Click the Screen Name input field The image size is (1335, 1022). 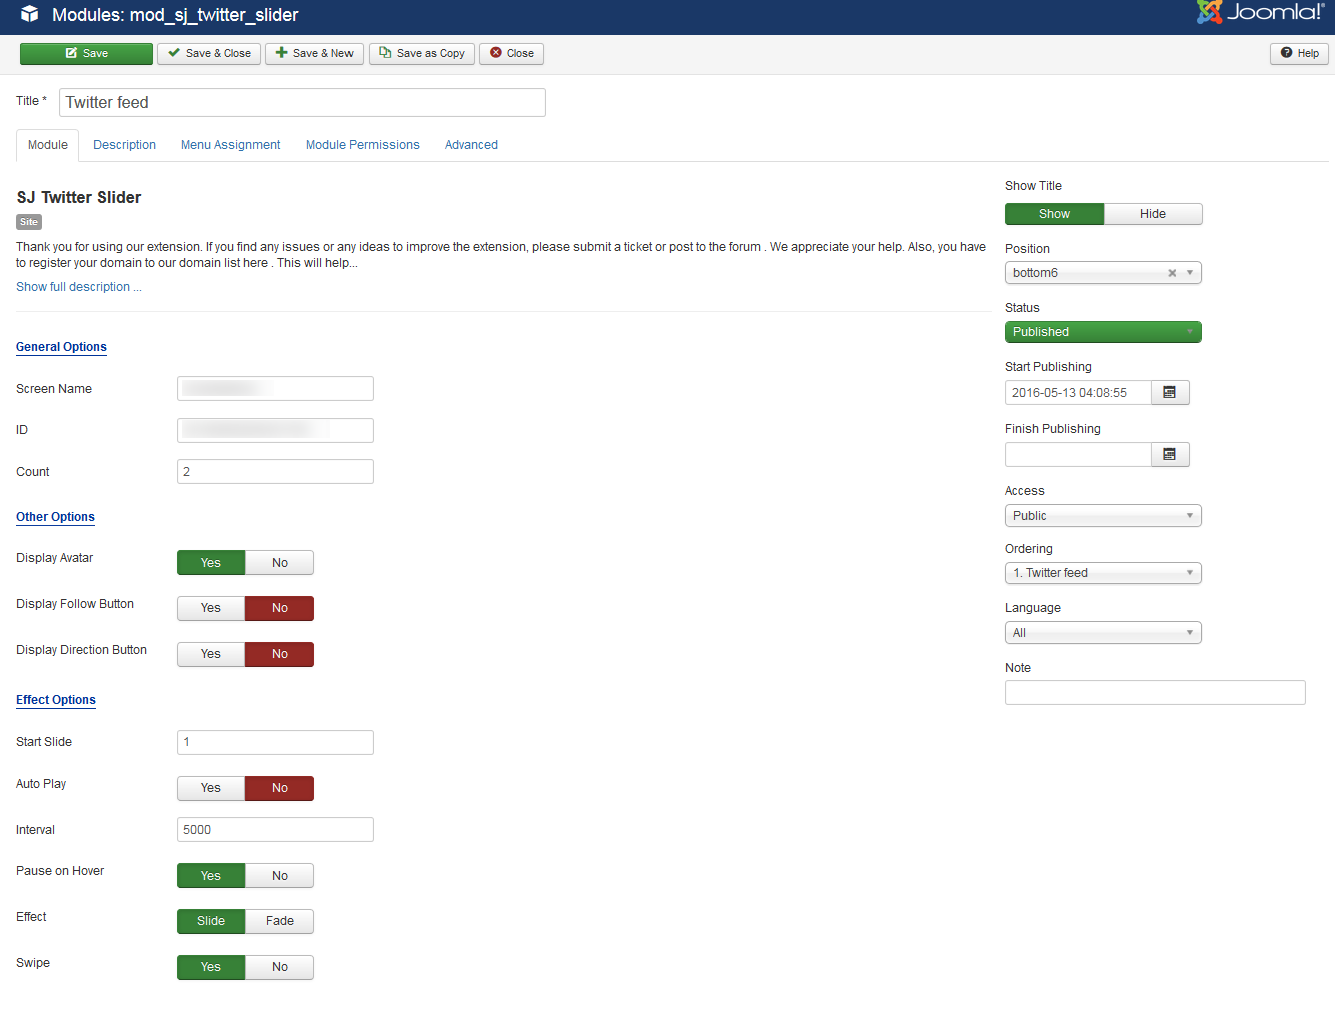pyautogui.click(x=275, y=389)
